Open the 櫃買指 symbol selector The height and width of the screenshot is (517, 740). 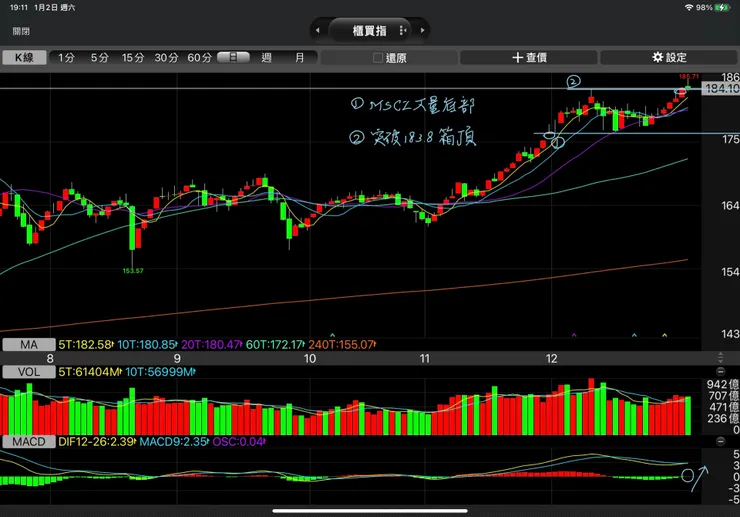[369, 31]
